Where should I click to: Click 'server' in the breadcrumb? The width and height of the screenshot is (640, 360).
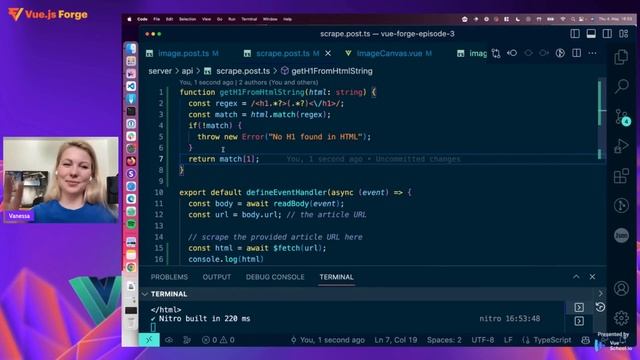coord(160,71)
